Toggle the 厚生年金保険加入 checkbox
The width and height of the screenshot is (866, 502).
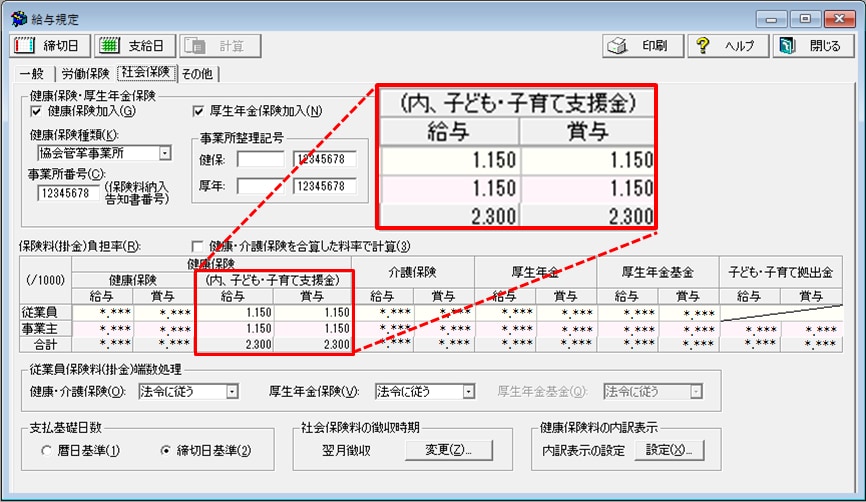pos(198,111)
